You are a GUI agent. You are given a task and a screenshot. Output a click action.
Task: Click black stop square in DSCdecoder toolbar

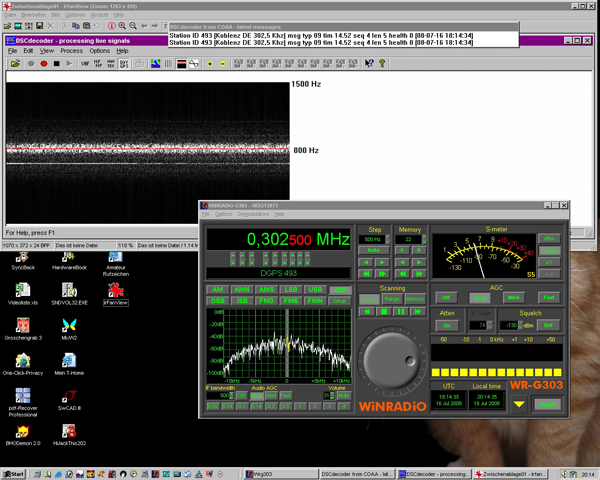(57, 64)
